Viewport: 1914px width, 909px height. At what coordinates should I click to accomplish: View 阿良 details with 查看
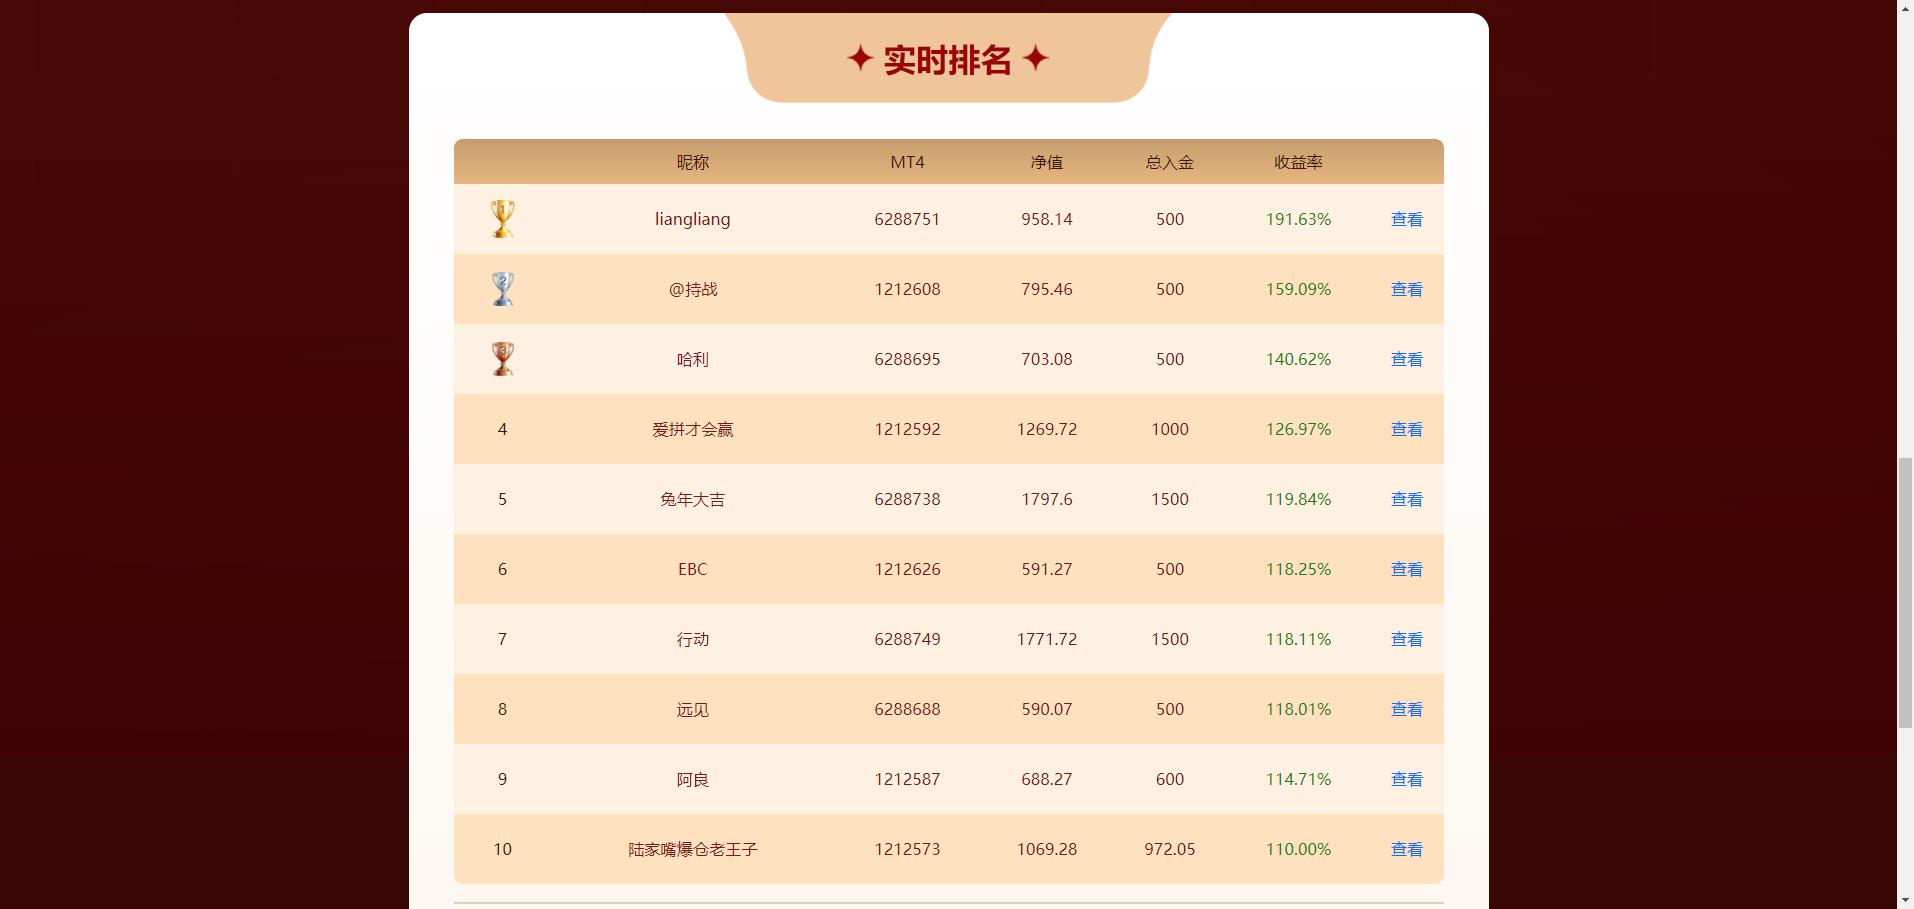point(1406,779)
